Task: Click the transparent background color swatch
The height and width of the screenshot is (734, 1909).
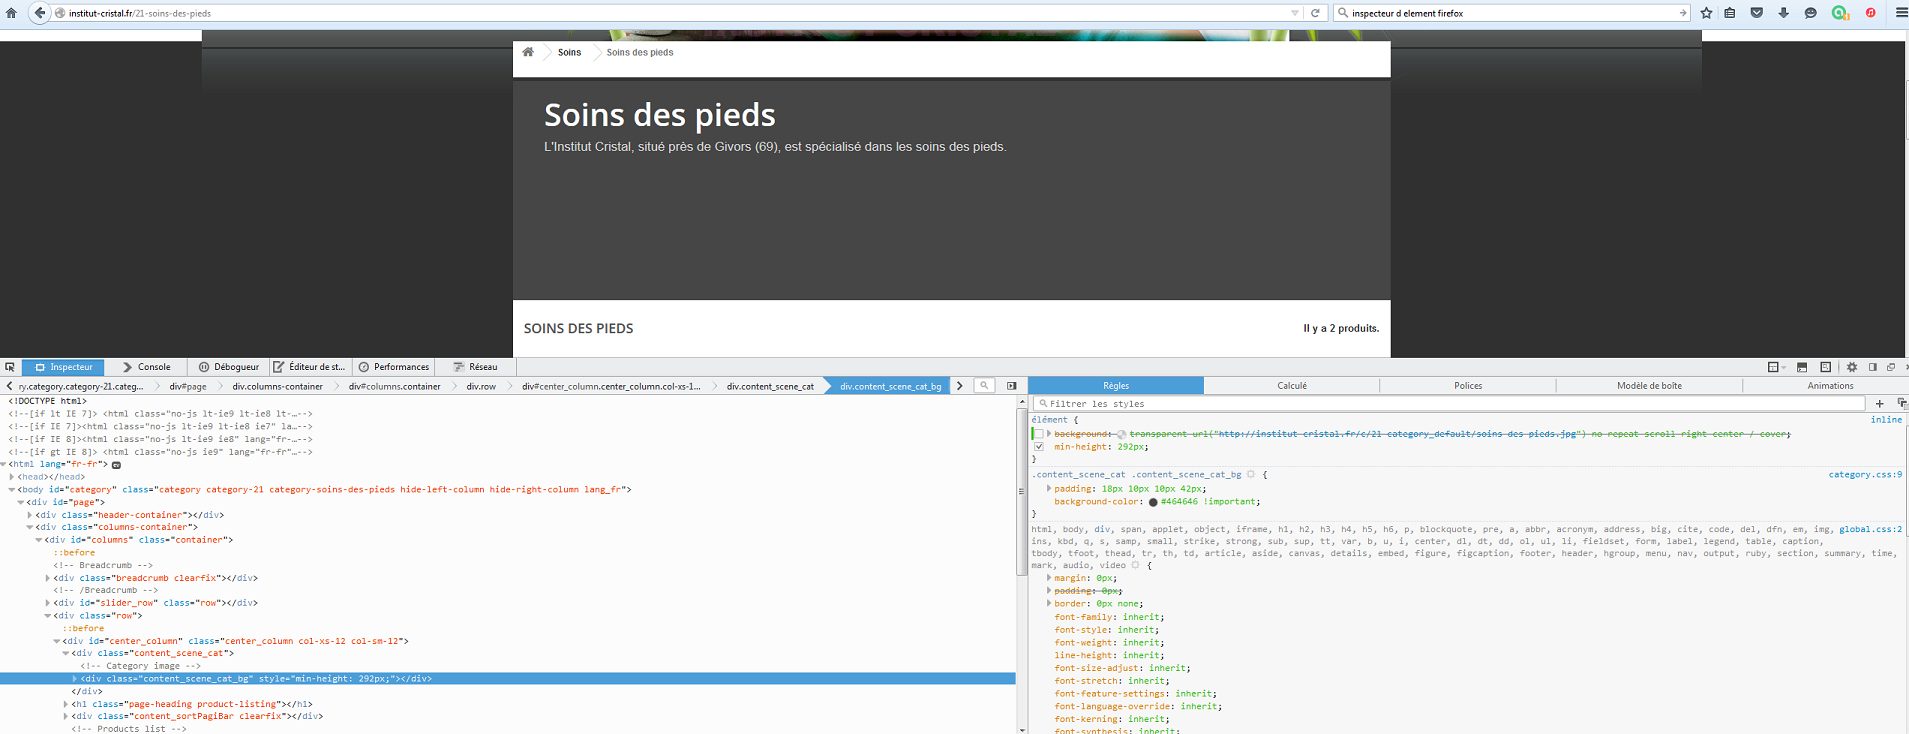Action: tap(1121, 434)
